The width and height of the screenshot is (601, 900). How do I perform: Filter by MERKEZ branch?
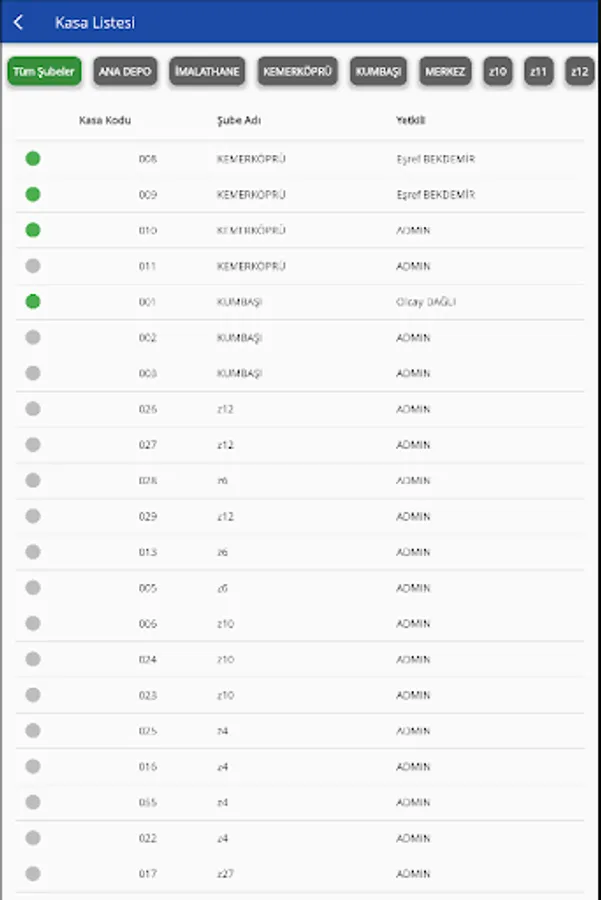445,72
